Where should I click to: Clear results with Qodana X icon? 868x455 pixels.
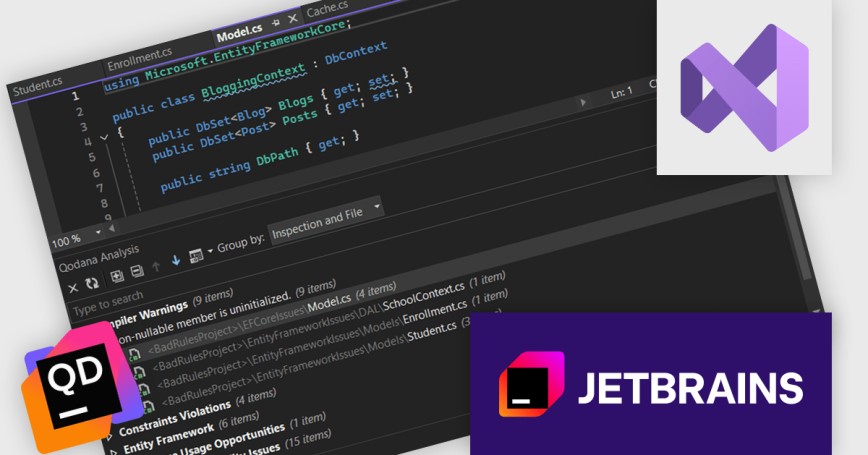73,288
